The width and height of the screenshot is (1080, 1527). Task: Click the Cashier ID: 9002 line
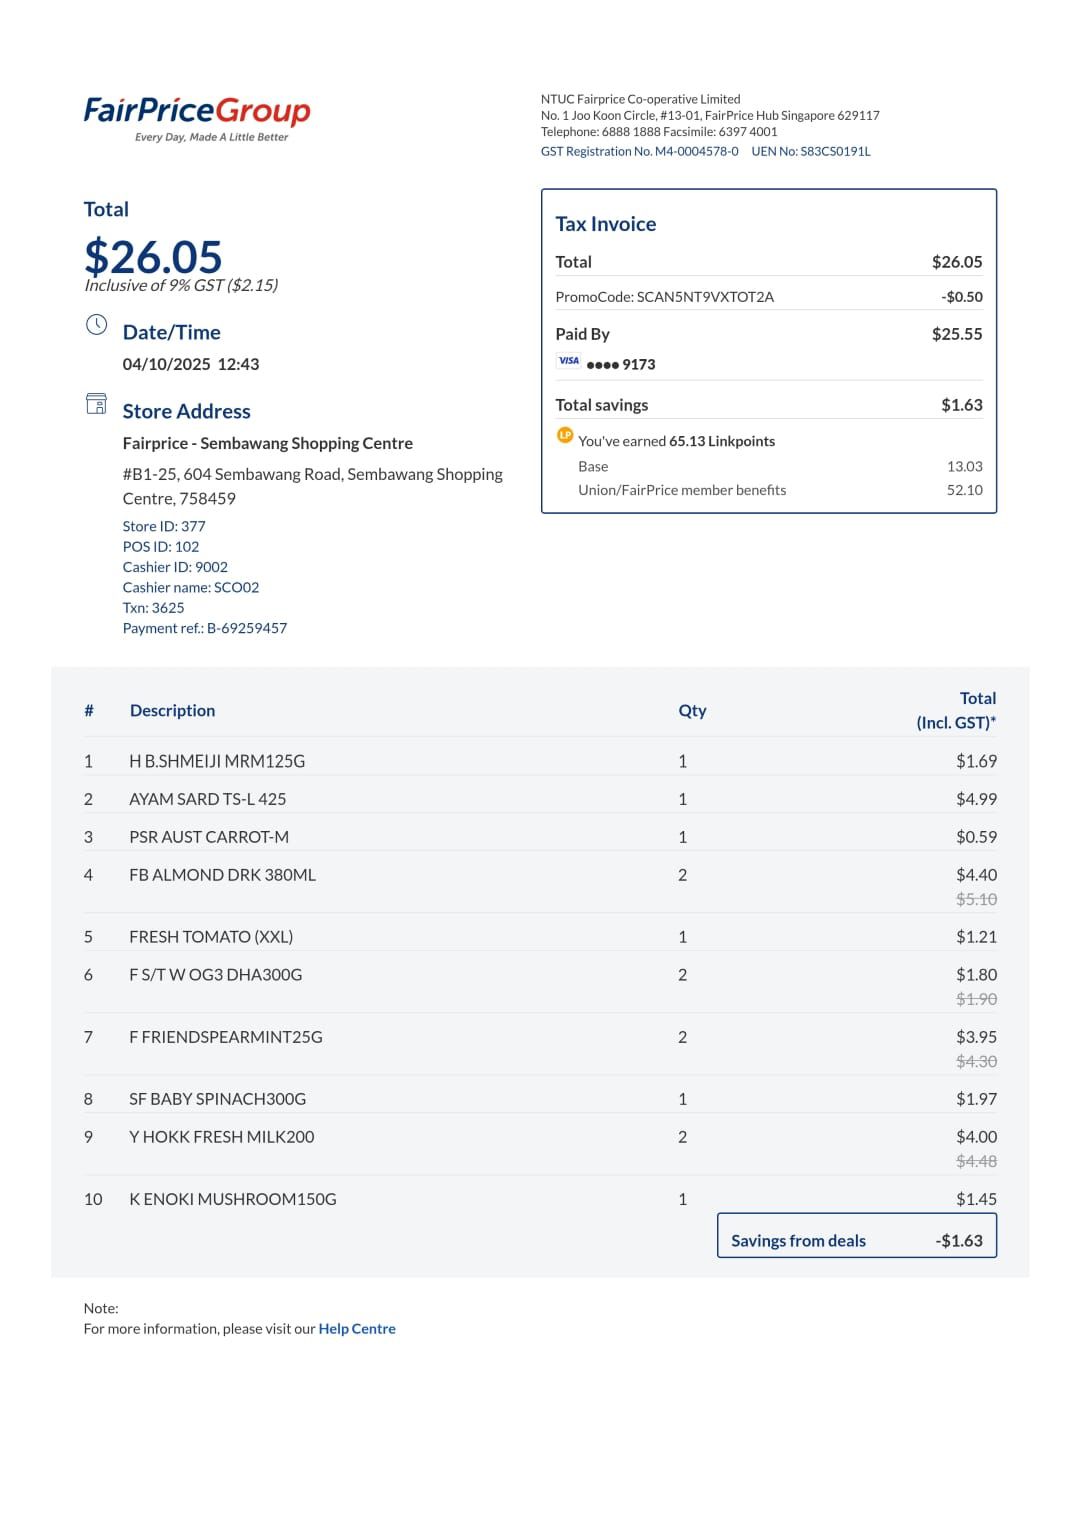coord(175,567)
